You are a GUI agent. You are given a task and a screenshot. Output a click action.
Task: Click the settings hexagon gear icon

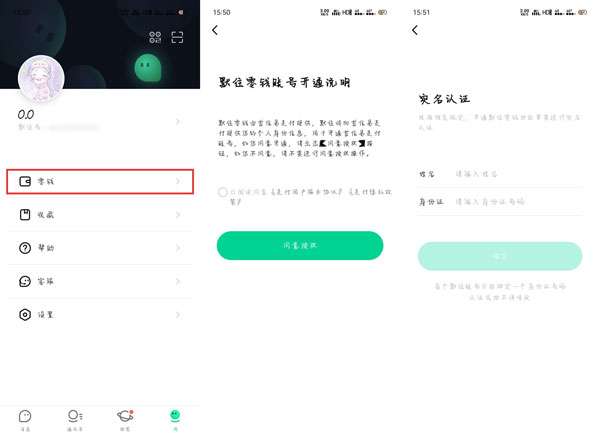[25, 315]
